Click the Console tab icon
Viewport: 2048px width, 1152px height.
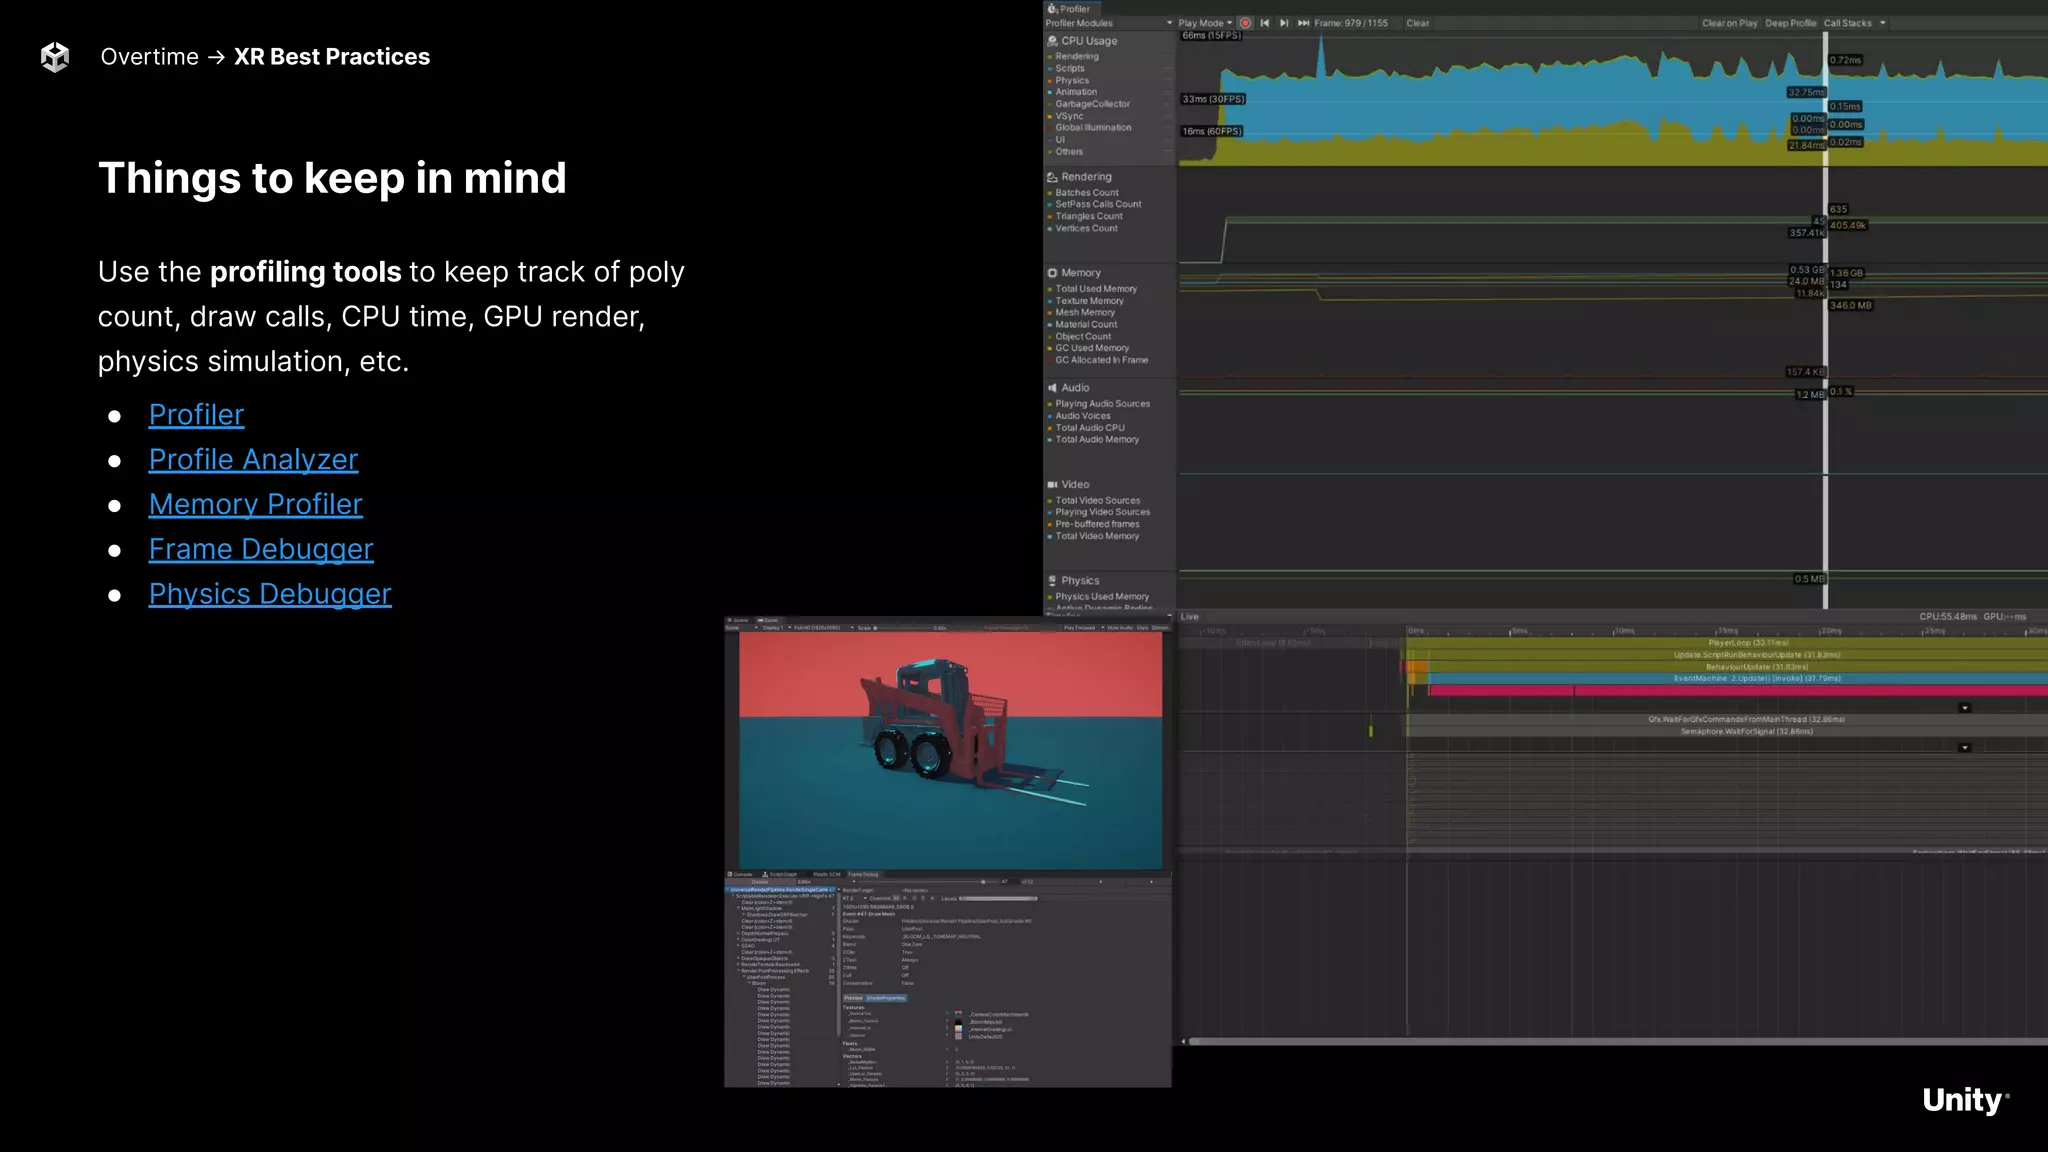[731, 874]
